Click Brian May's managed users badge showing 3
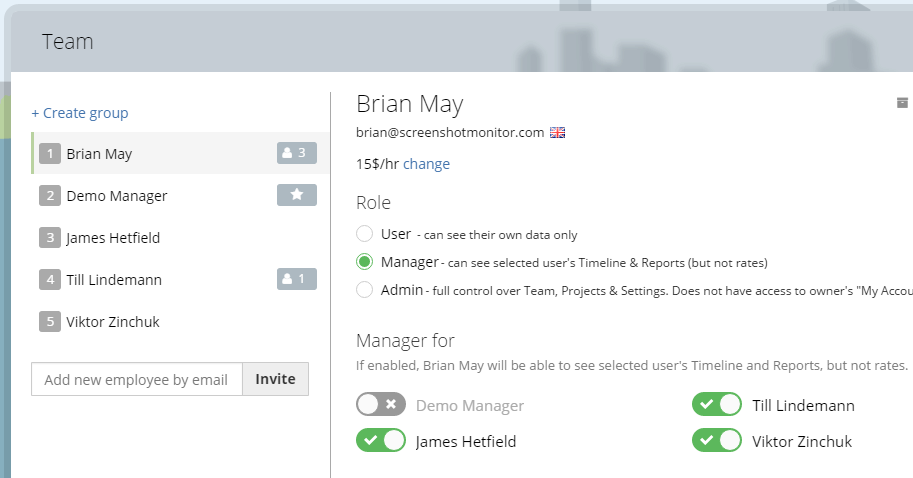 [296, 153]
